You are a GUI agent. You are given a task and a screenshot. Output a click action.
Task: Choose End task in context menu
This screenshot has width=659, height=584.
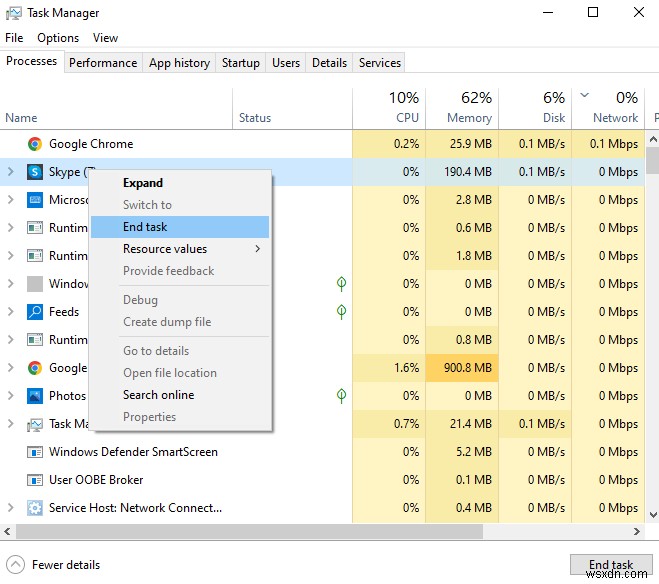145,227
